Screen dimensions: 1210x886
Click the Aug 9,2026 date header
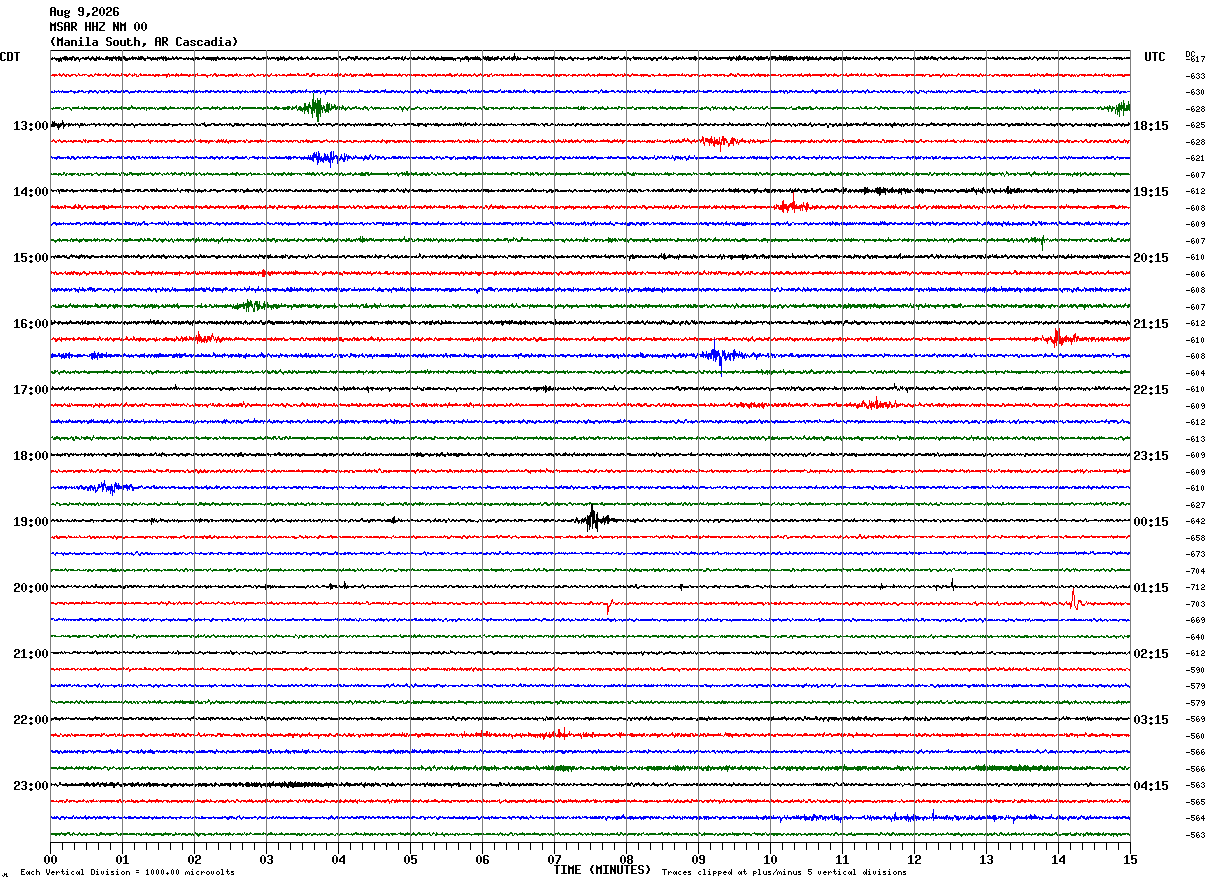[84, 12]
